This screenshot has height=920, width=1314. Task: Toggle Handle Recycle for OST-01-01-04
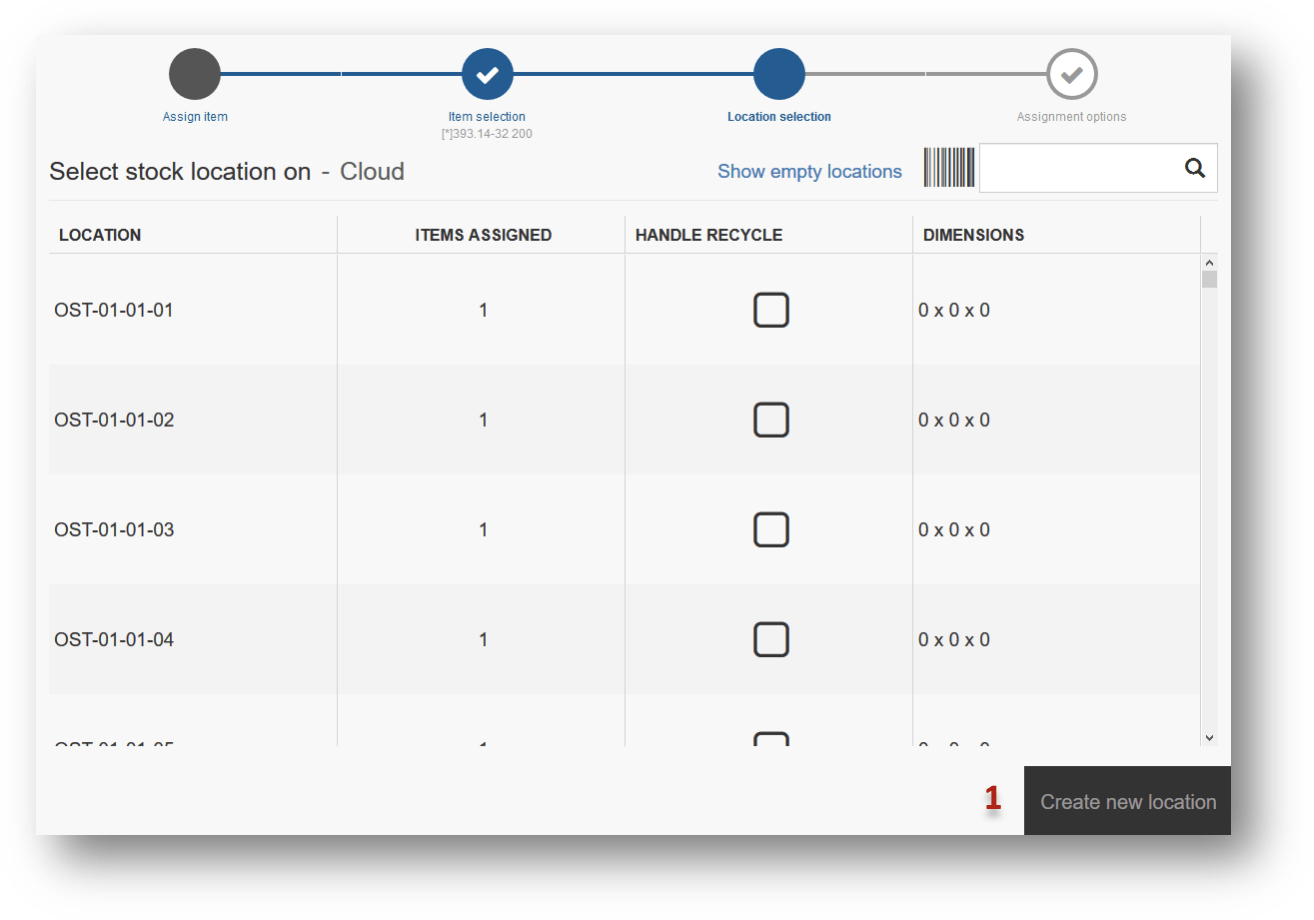click(x=771, y=639)
